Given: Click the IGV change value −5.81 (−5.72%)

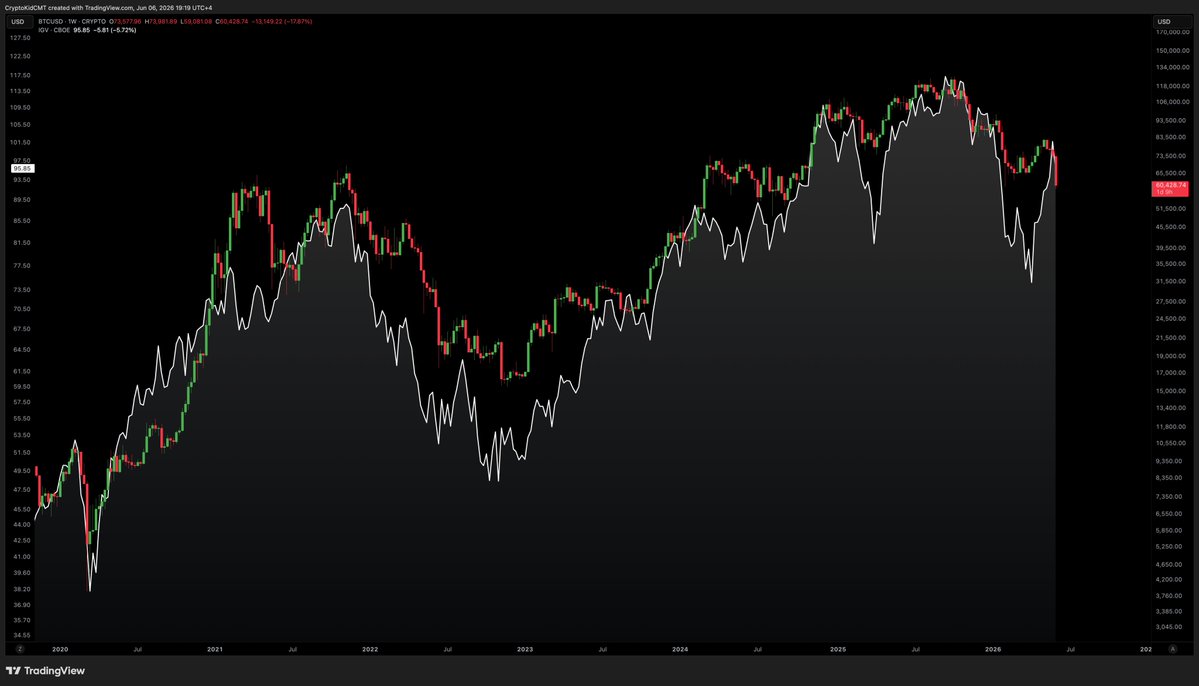Looking at the screenshot, I should tap(115, 31).
